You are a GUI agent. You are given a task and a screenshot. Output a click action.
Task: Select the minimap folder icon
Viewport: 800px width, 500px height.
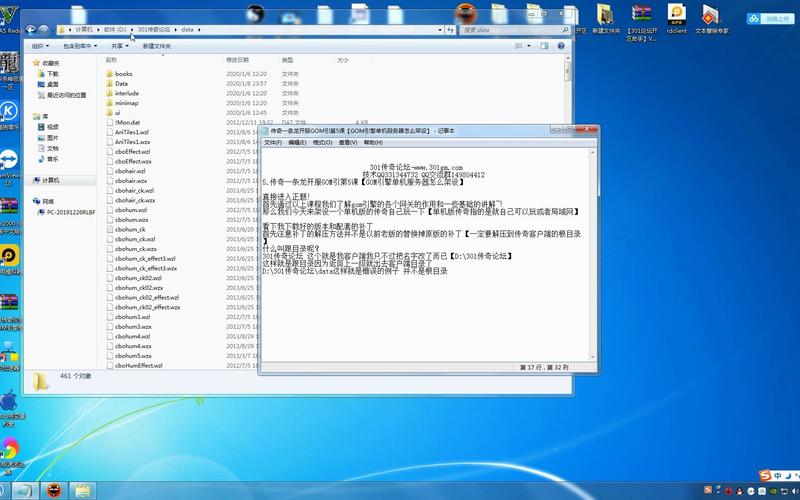click(109, 103)
